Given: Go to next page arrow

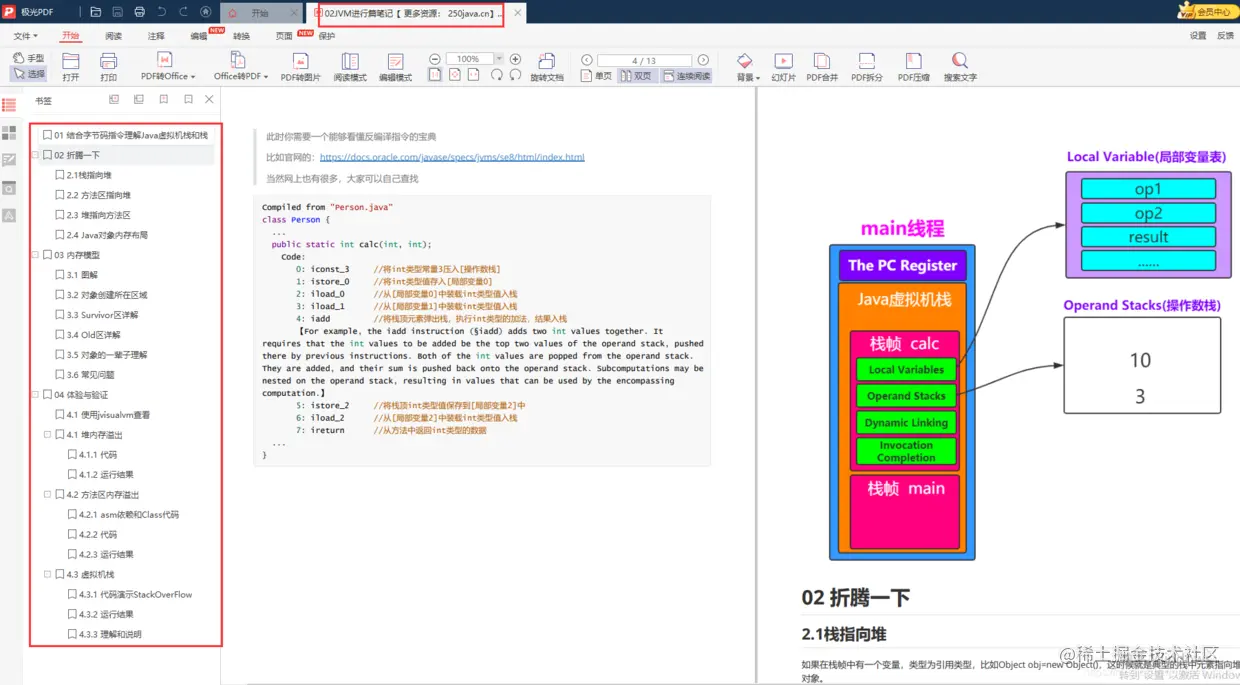Looking at the screenshot, I should coord(703,60).
